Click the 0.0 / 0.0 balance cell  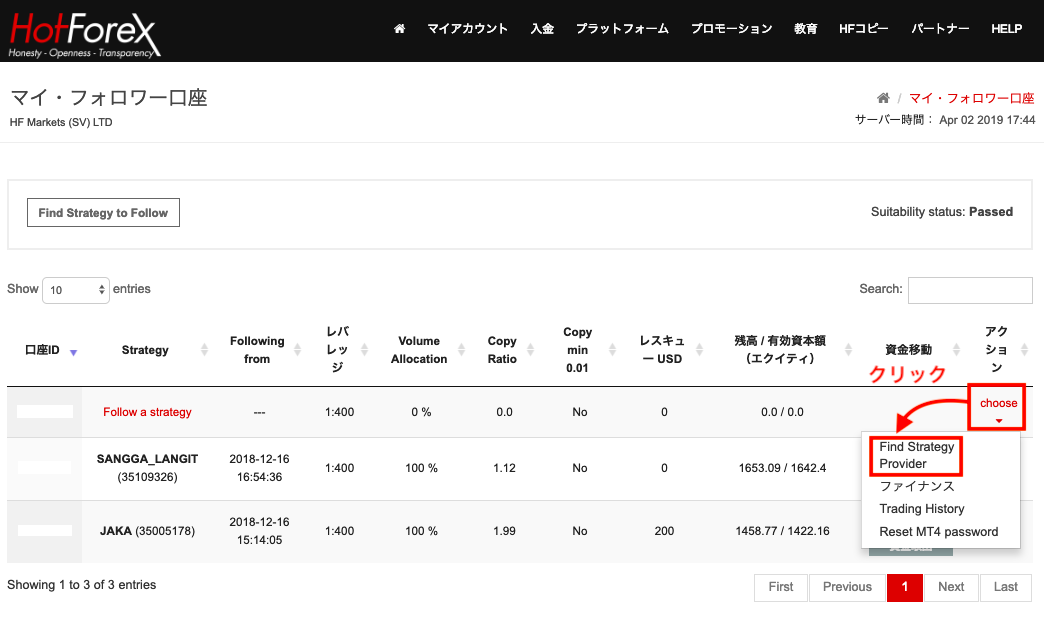(782, 412)
